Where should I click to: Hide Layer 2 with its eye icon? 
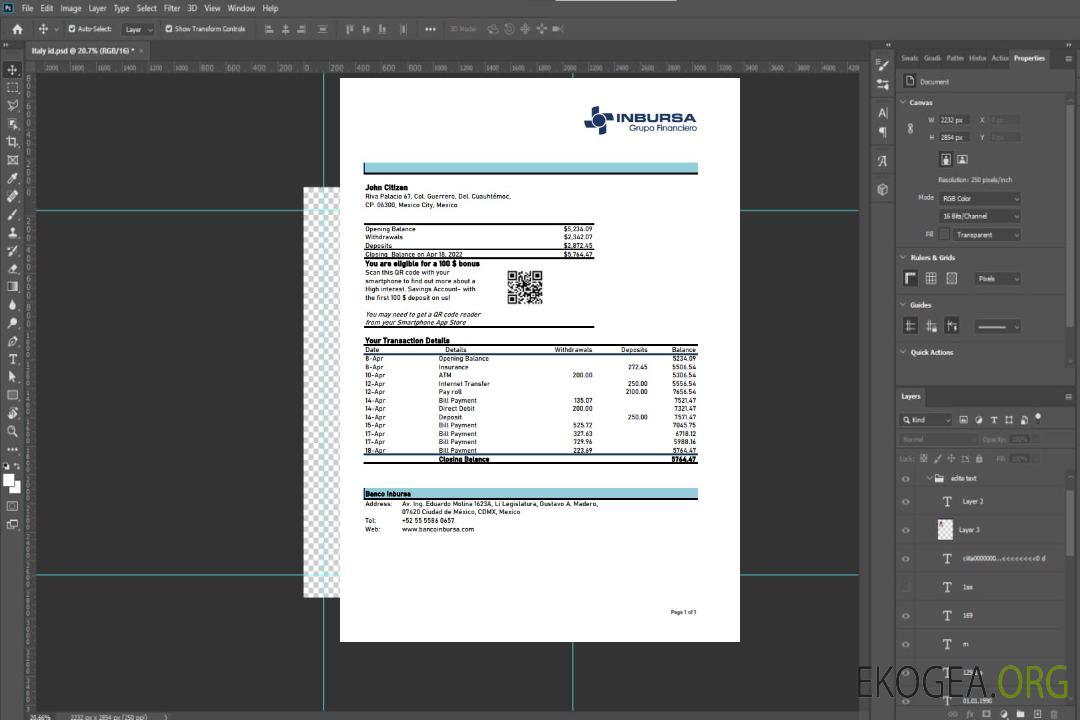click(906, 502)
